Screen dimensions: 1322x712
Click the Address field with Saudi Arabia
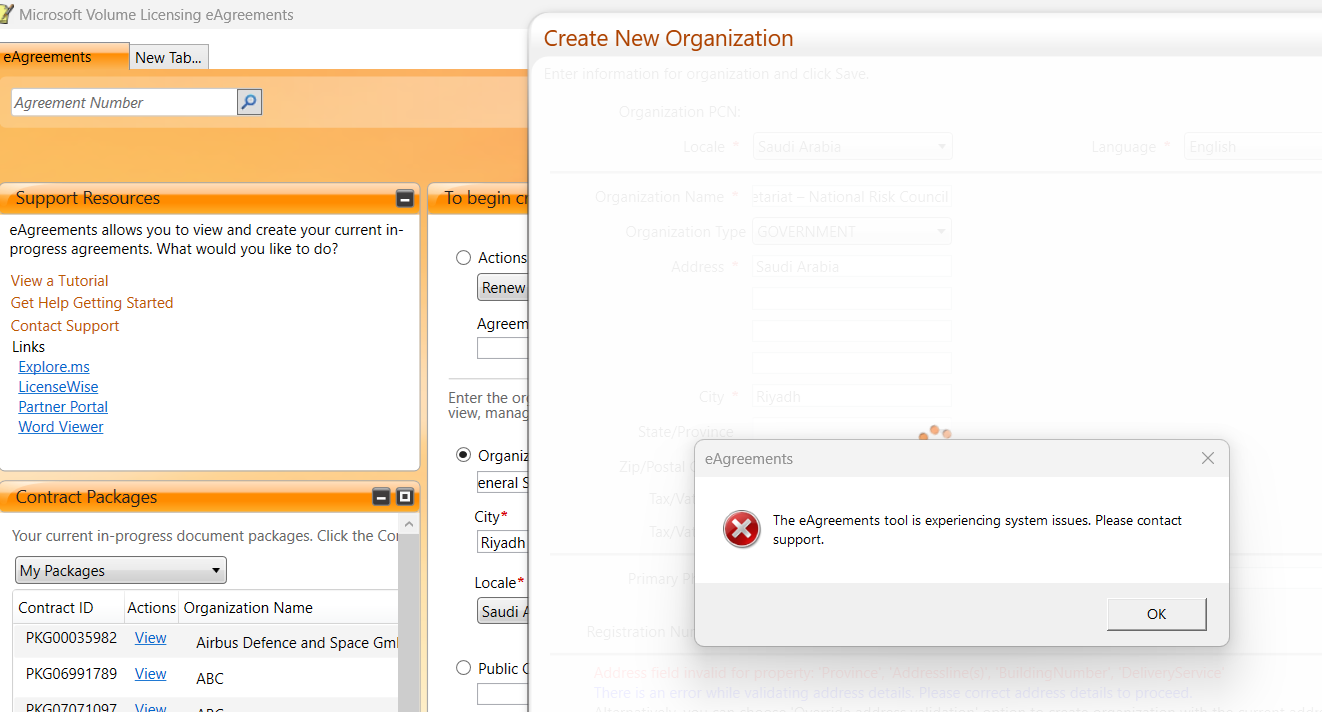pos(852,267)
